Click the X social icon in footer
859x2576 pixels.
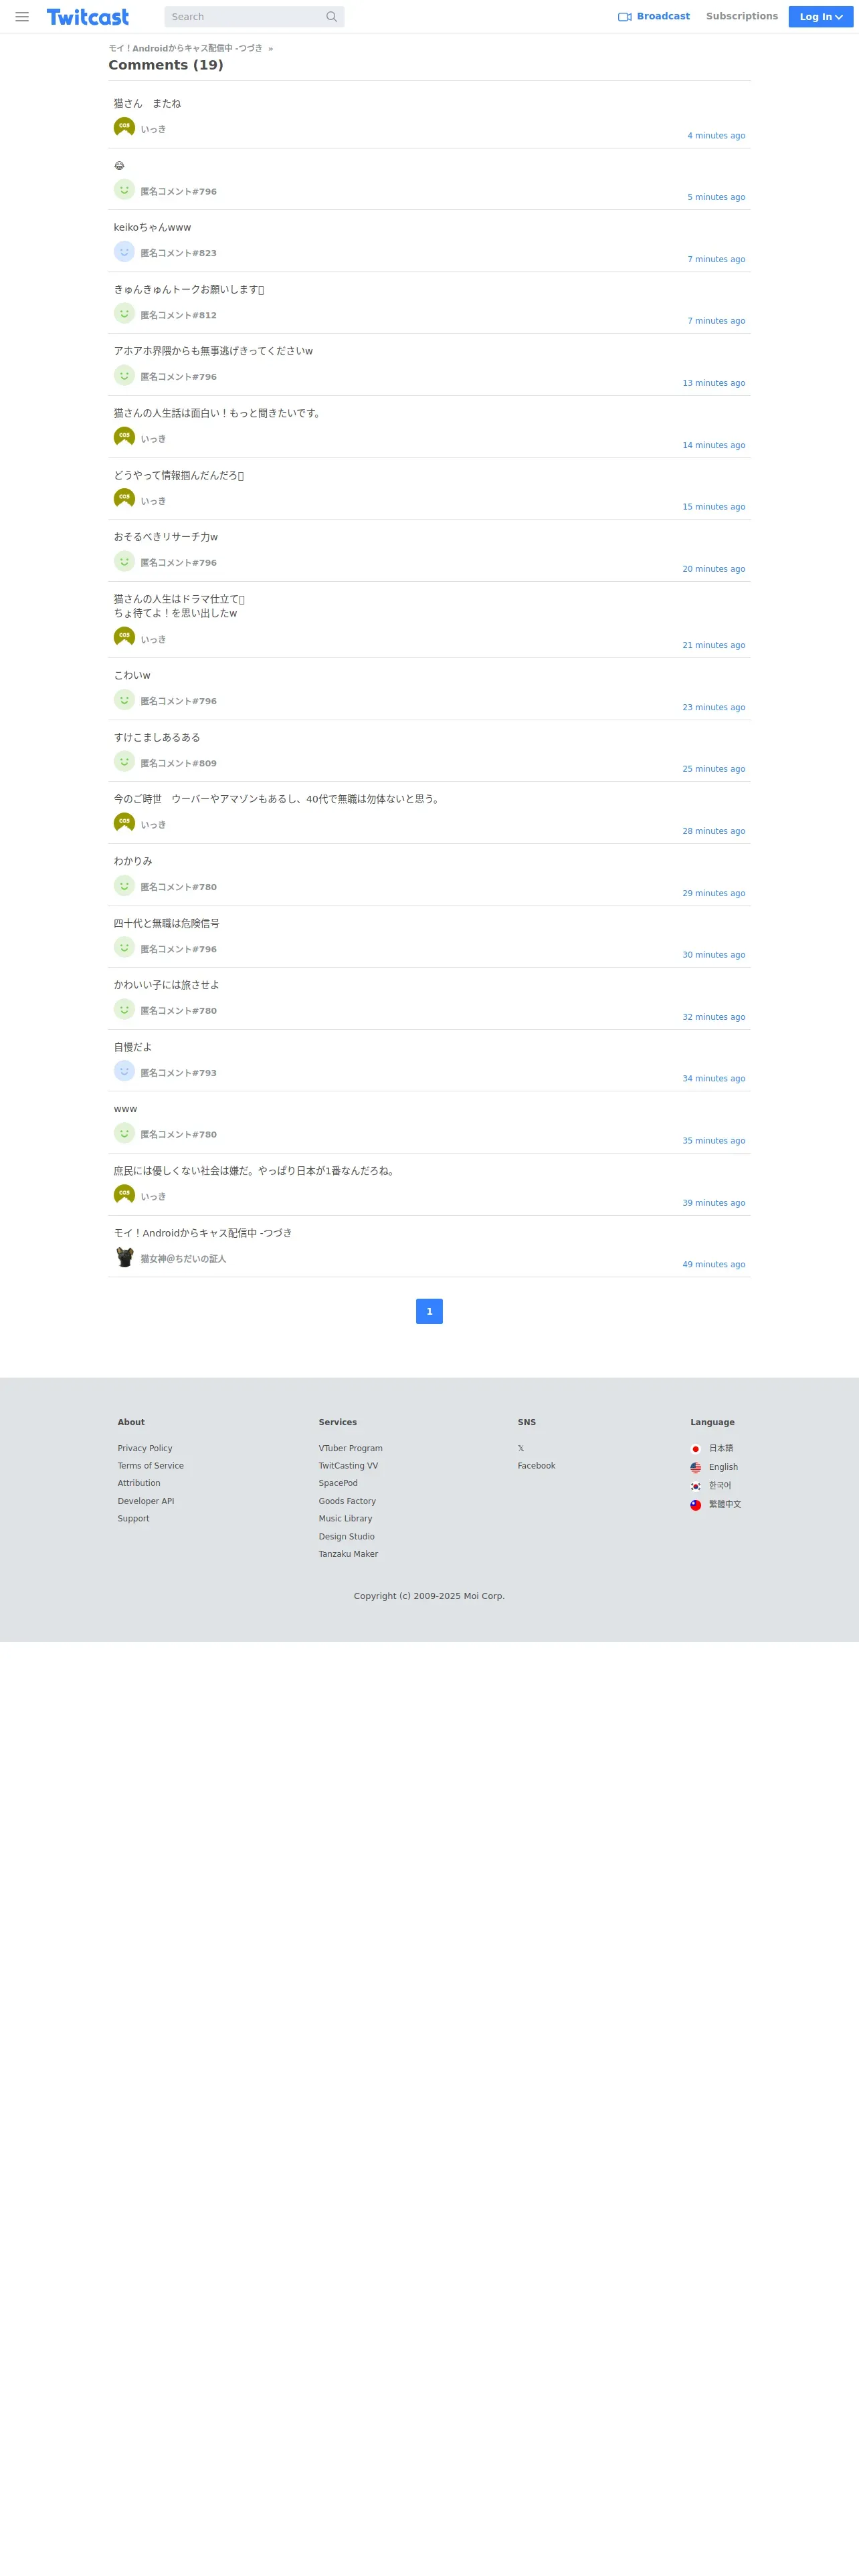click(x=521, y=1449)
